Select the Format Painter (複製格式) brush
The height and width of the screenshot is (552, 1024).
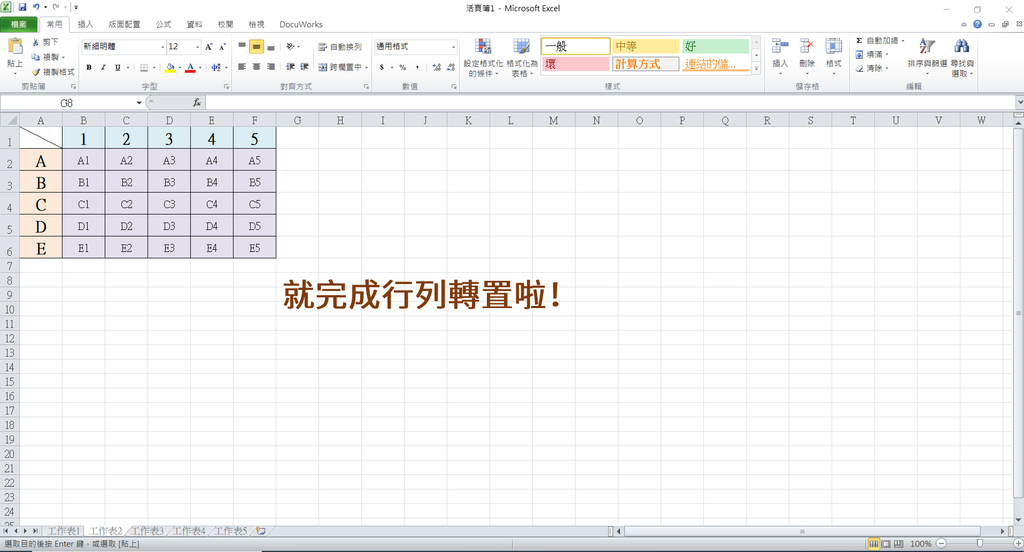pyautogui.click(x=53, y=71)
